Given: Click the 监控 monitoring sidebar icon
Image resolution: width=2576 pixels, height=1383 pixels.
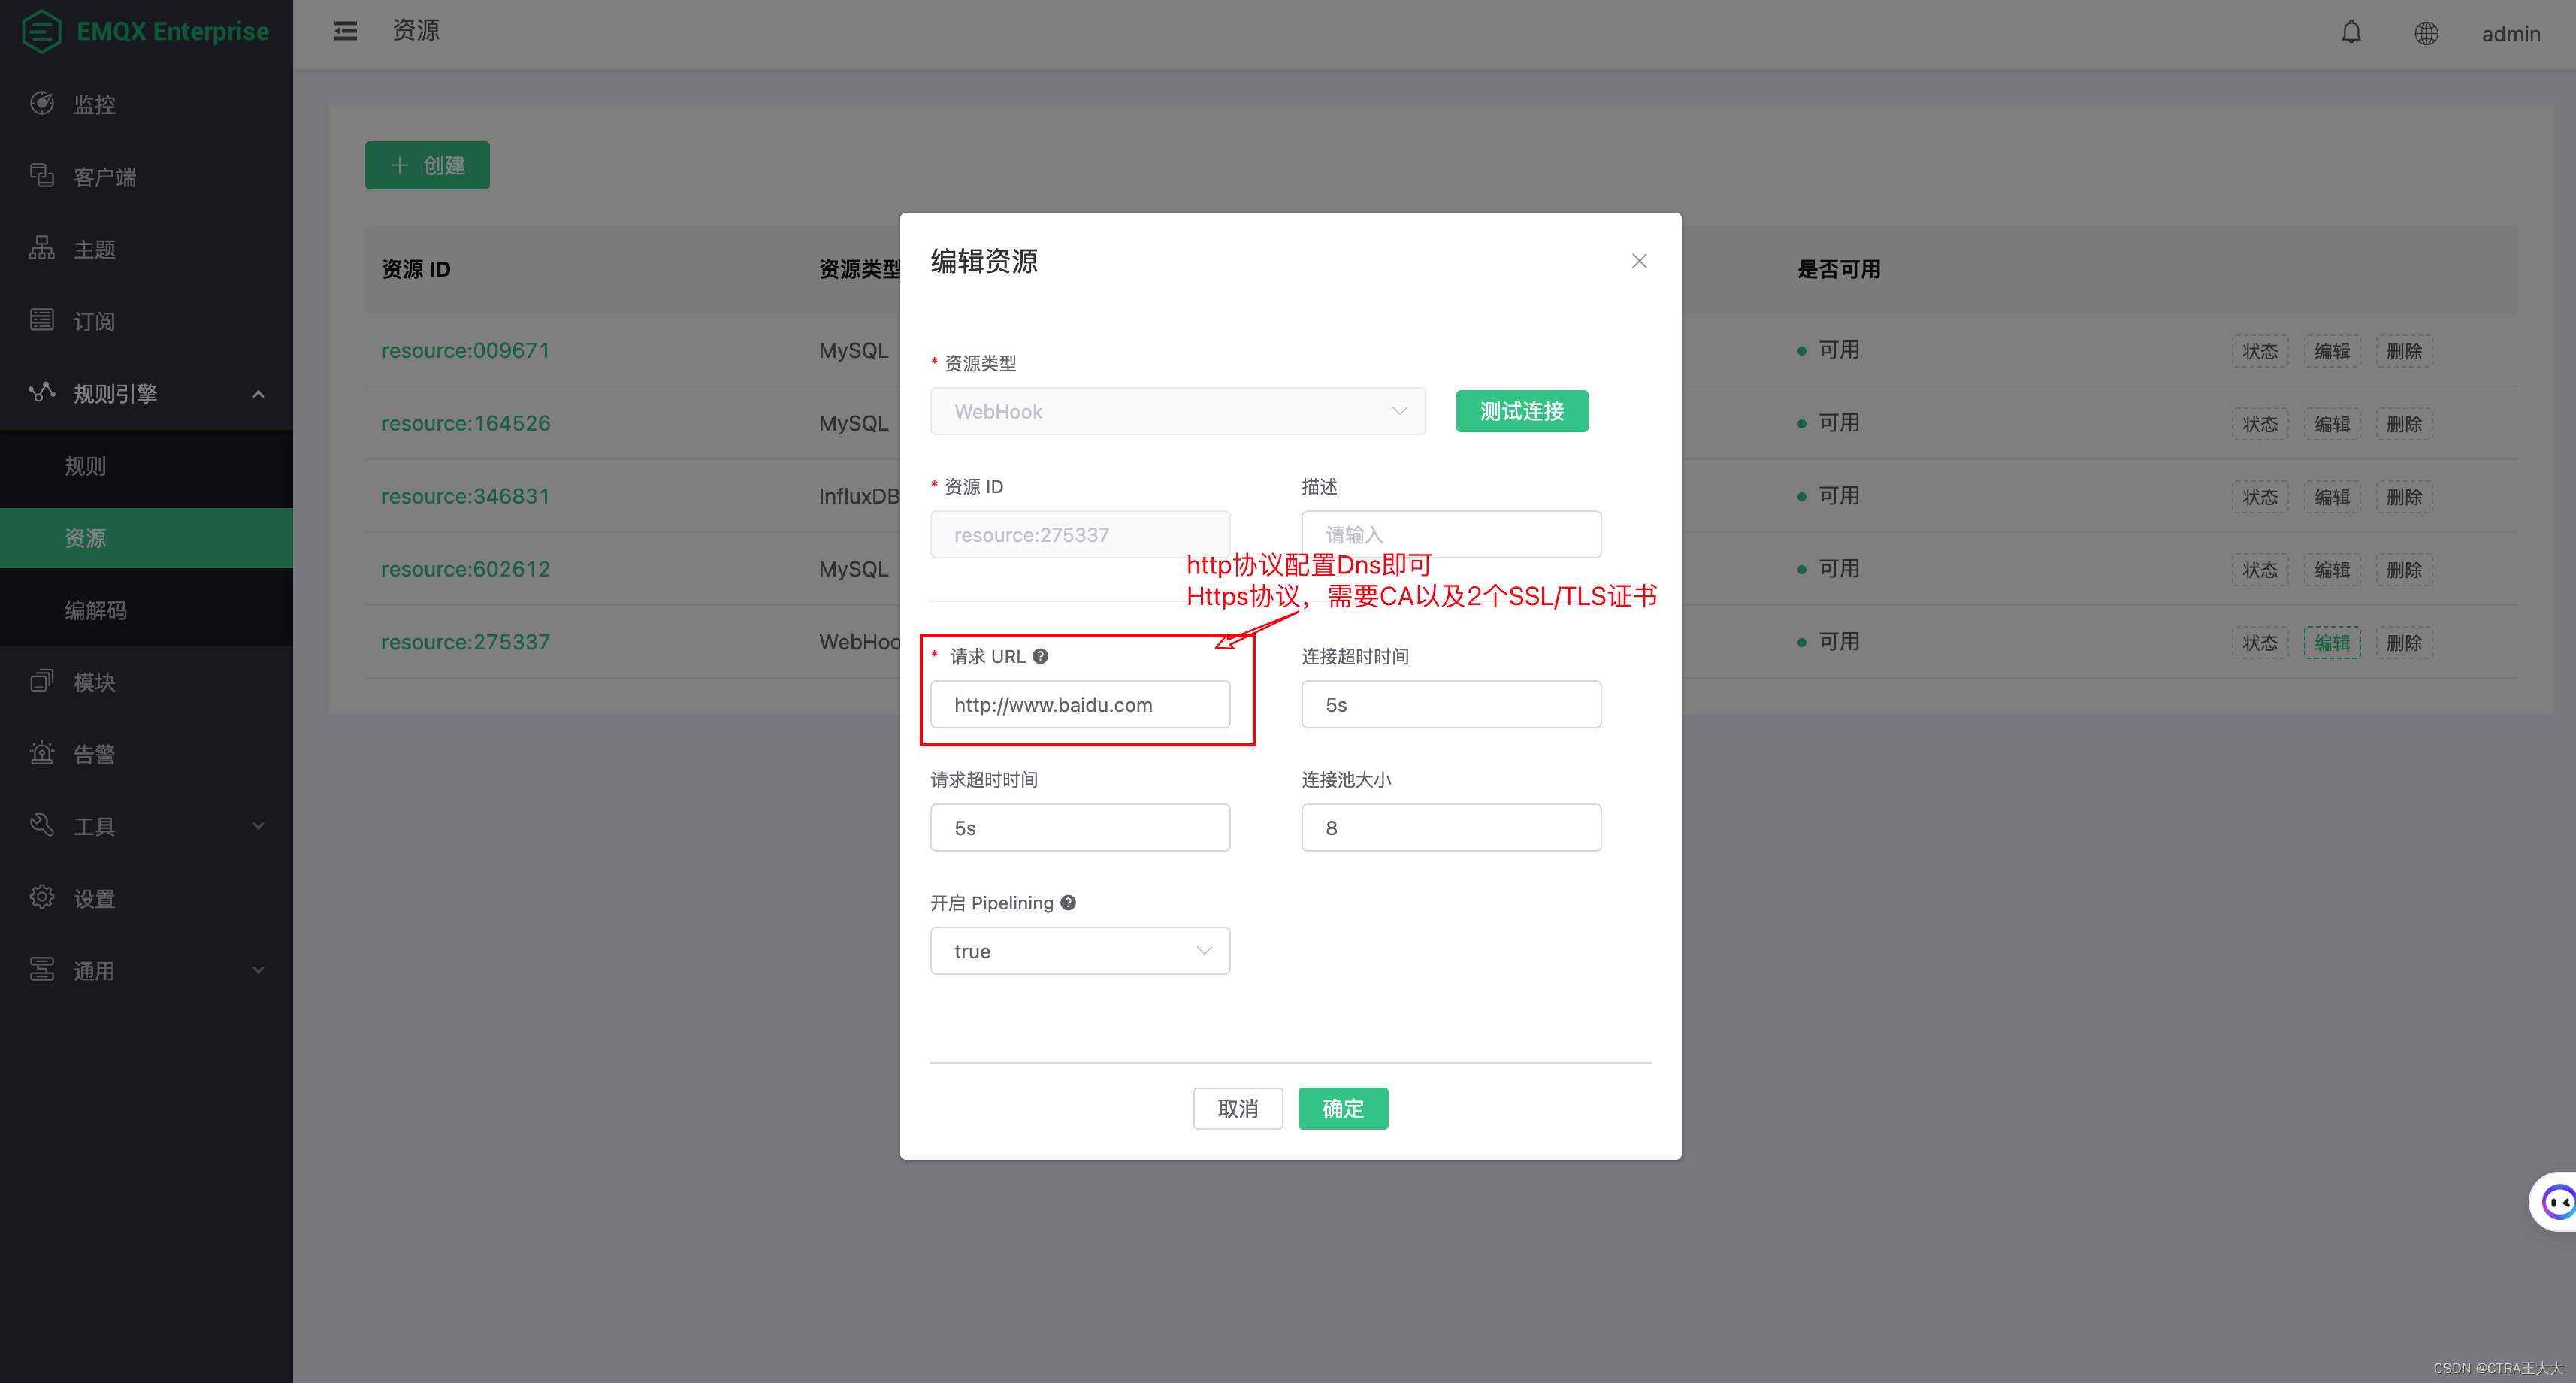Looking at the screenshot, I should coord(42,103).
